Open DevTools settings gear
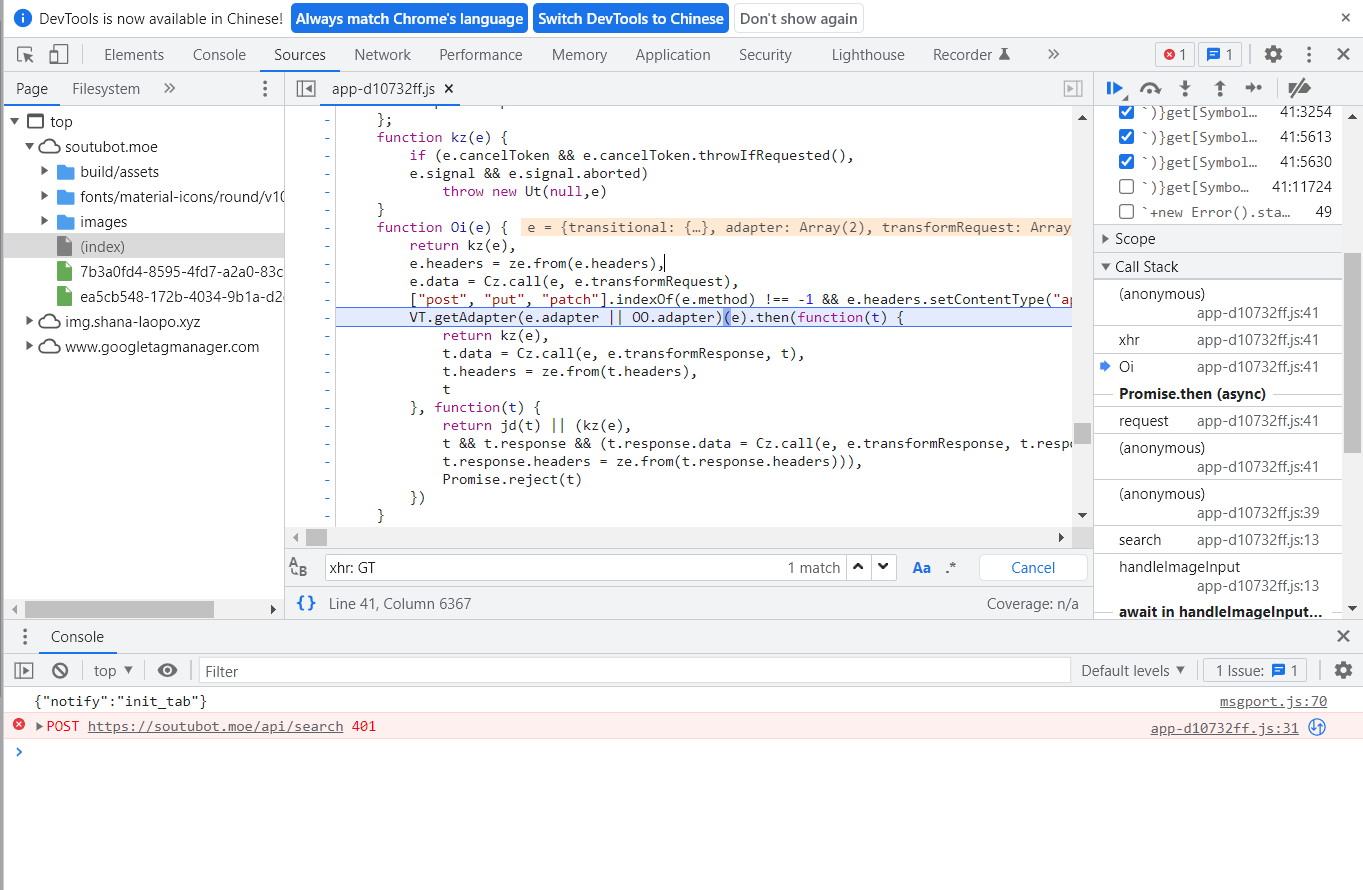This screenshot has height=890, width=1363. point(1273,55)
